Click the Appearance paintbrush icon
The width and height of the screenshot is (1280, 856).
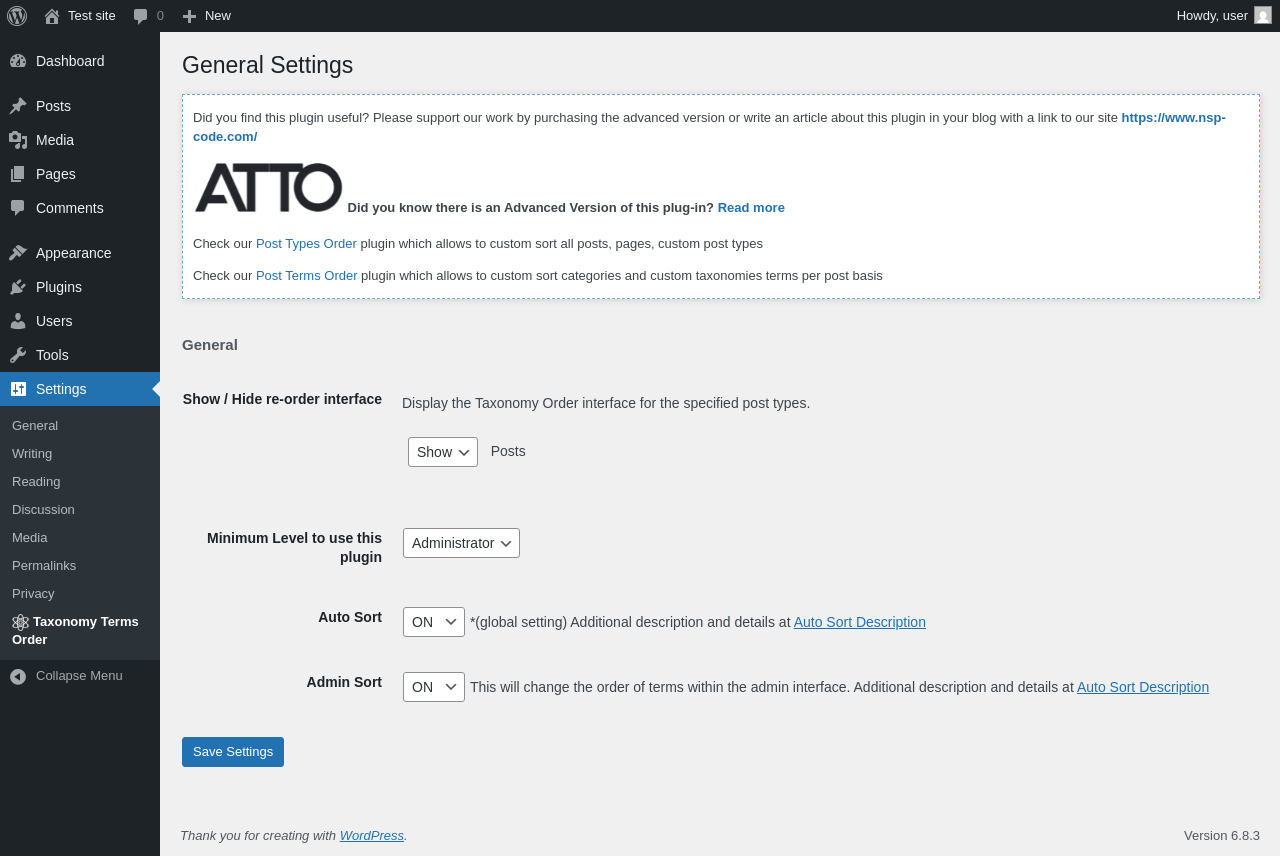coord(18,253)
